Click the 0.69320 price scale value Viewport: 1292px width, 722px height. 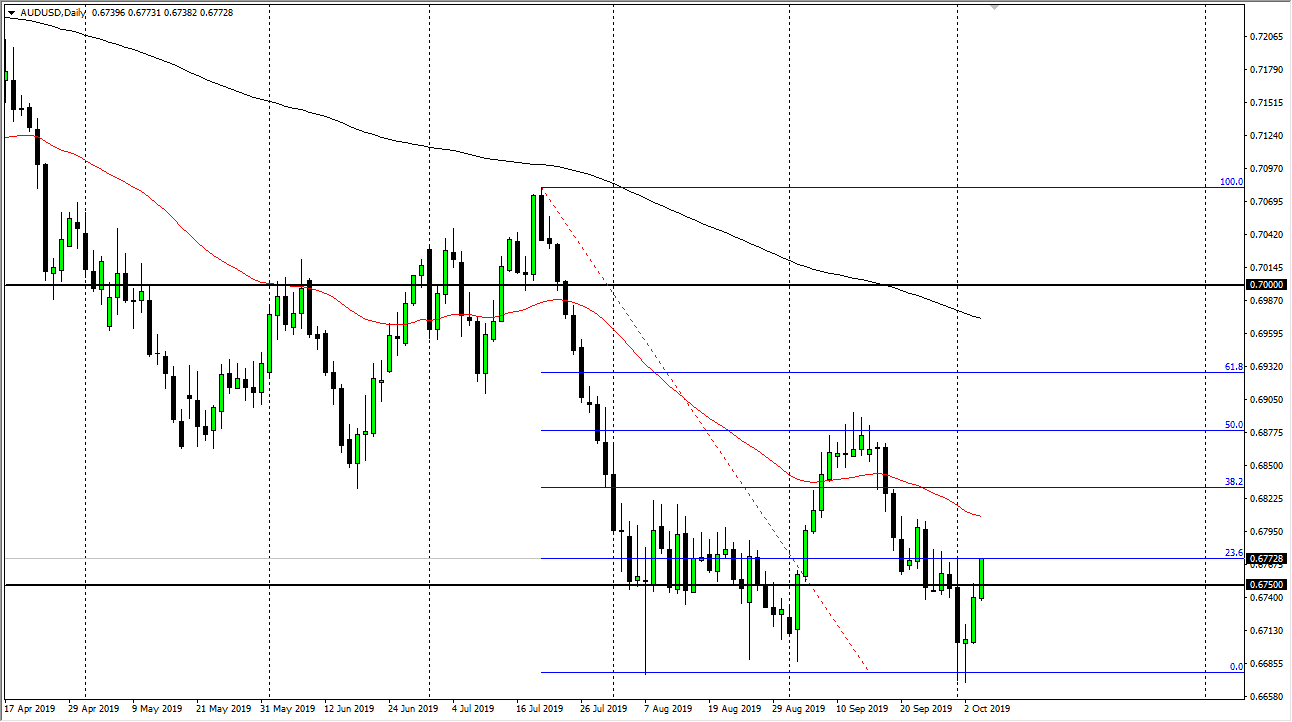click(1266, 367)
